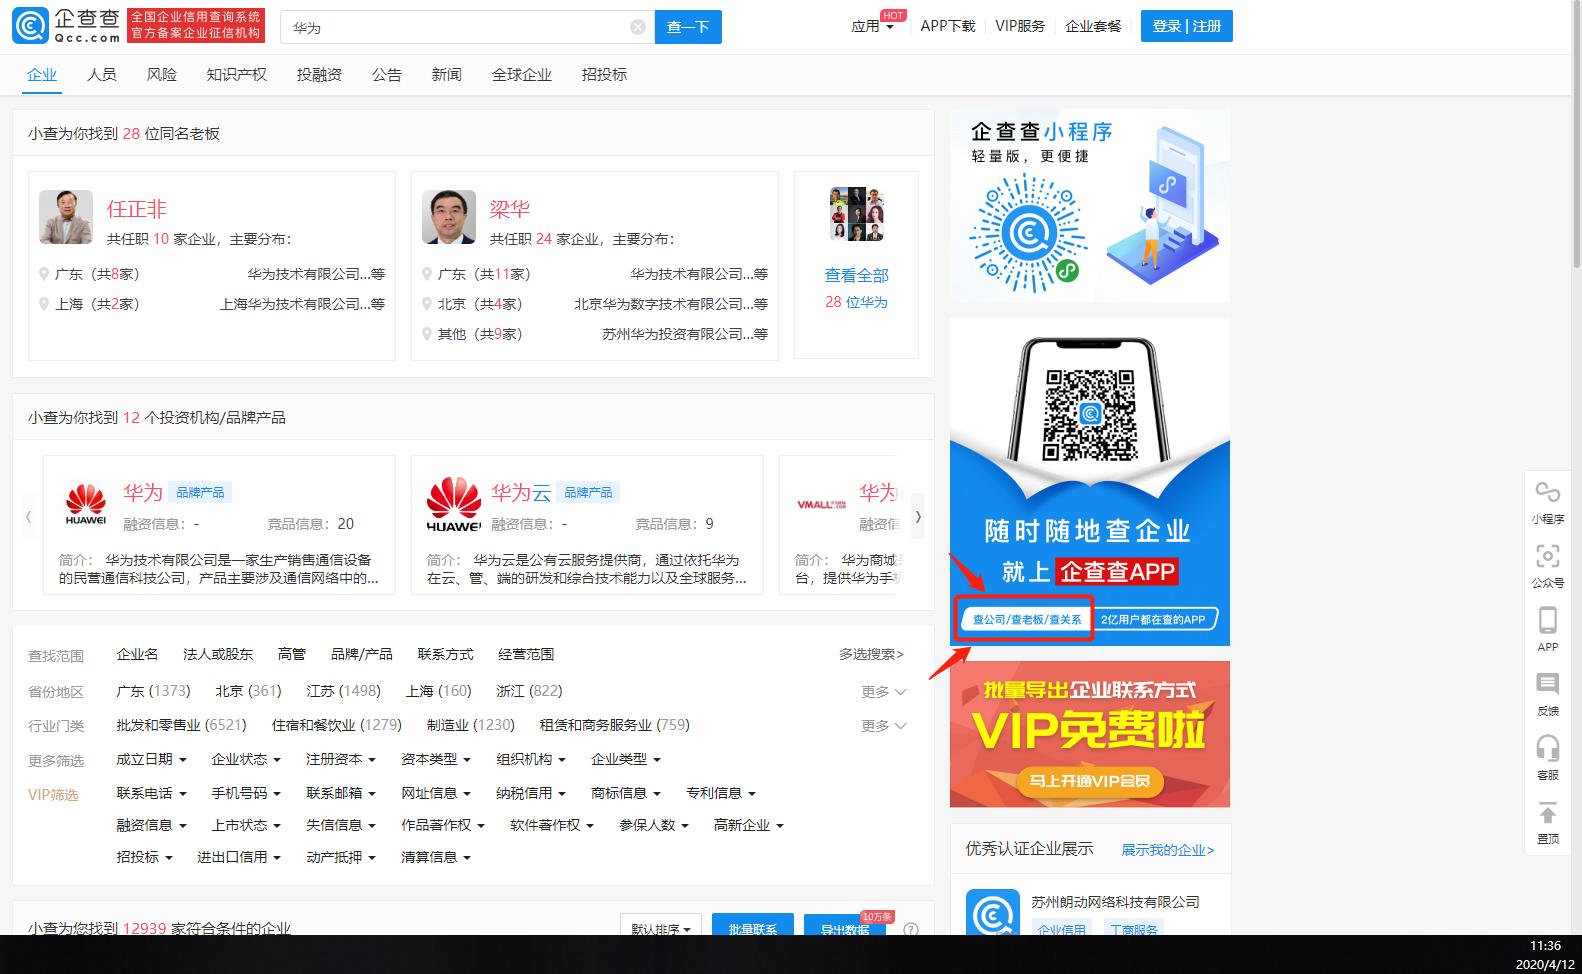Click the 企查查小程序 mini-program QR code
Screen dimensions: 1582x974
point(1028,233)
